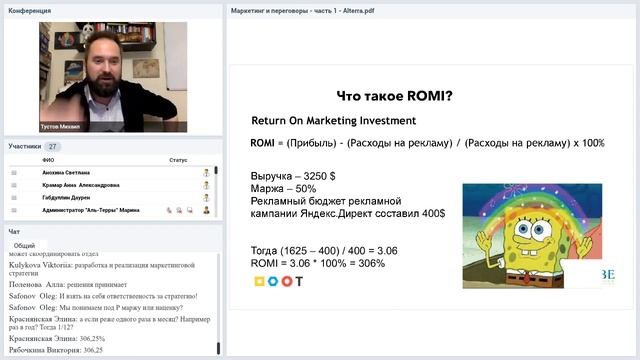Click the participants count badge 27
This screenshot has height=360, width=640.
tap(52, 147)
